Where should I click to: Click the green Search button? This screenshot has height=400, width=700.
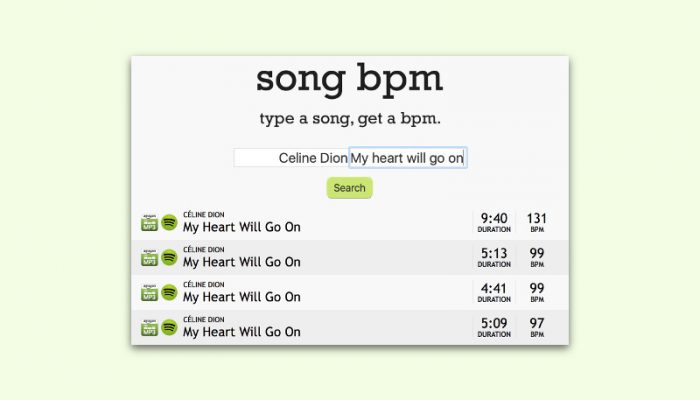[x=350, y=188]
